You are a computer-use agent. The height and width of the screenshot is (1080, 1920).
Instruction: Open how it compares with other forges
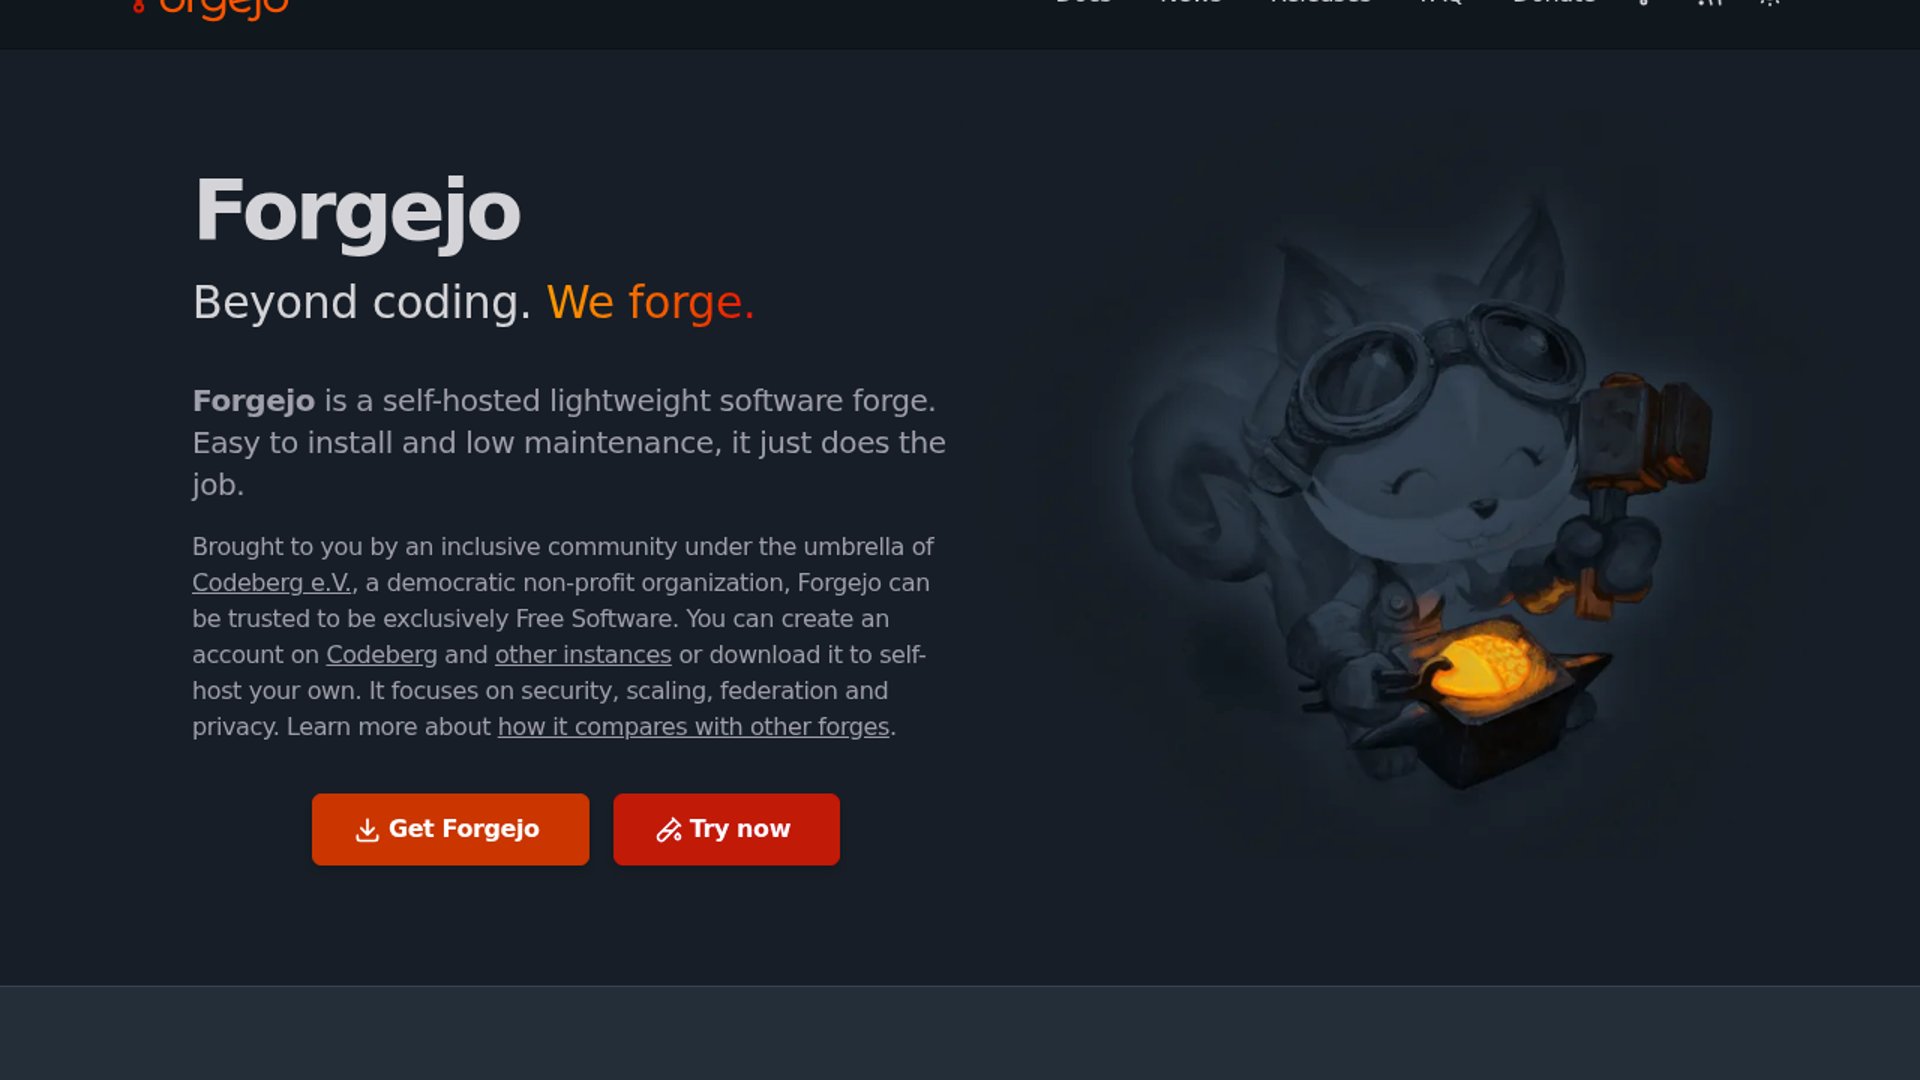click(x=694, y=727)
